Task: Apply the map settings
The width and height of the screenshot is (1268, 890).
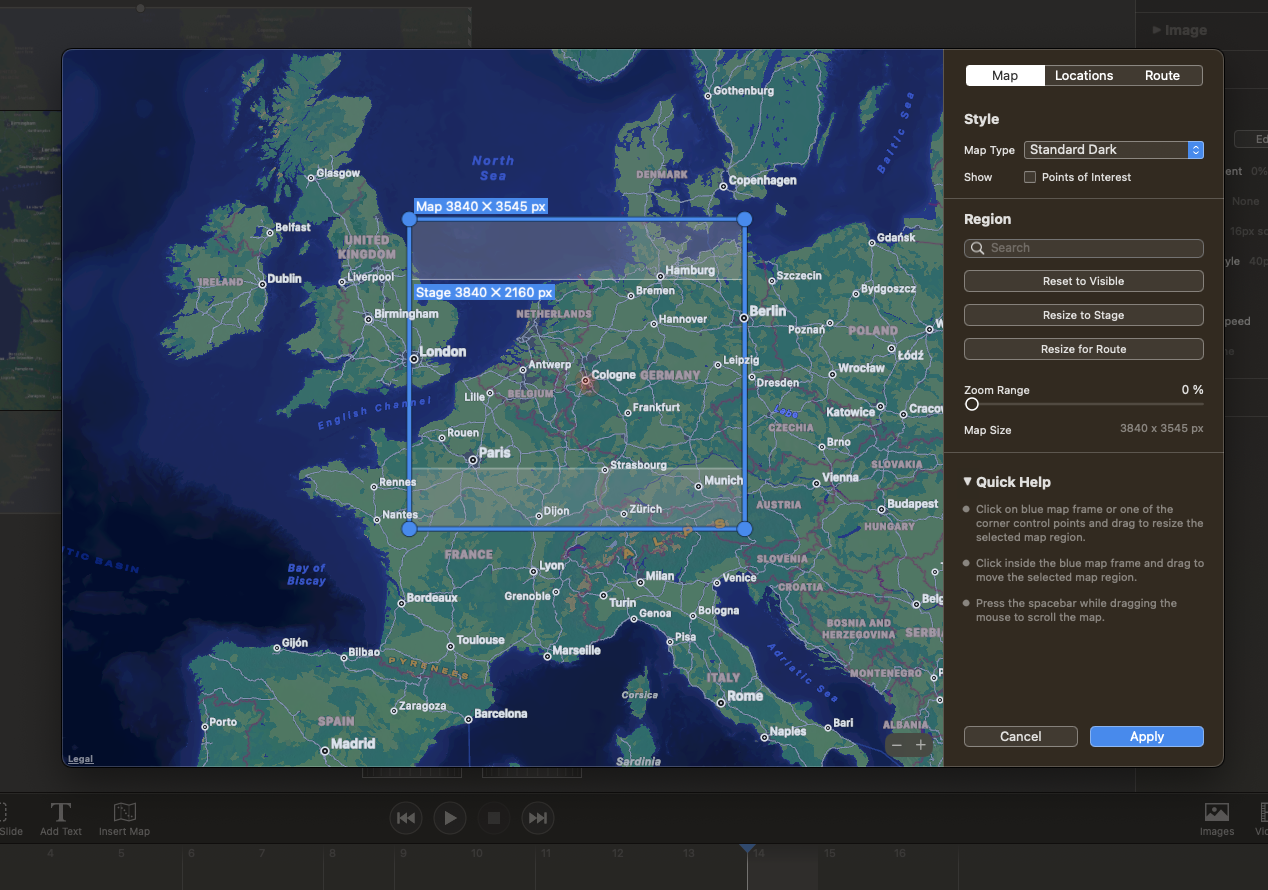Action: pyautogui.click(x=1146, y=736)
